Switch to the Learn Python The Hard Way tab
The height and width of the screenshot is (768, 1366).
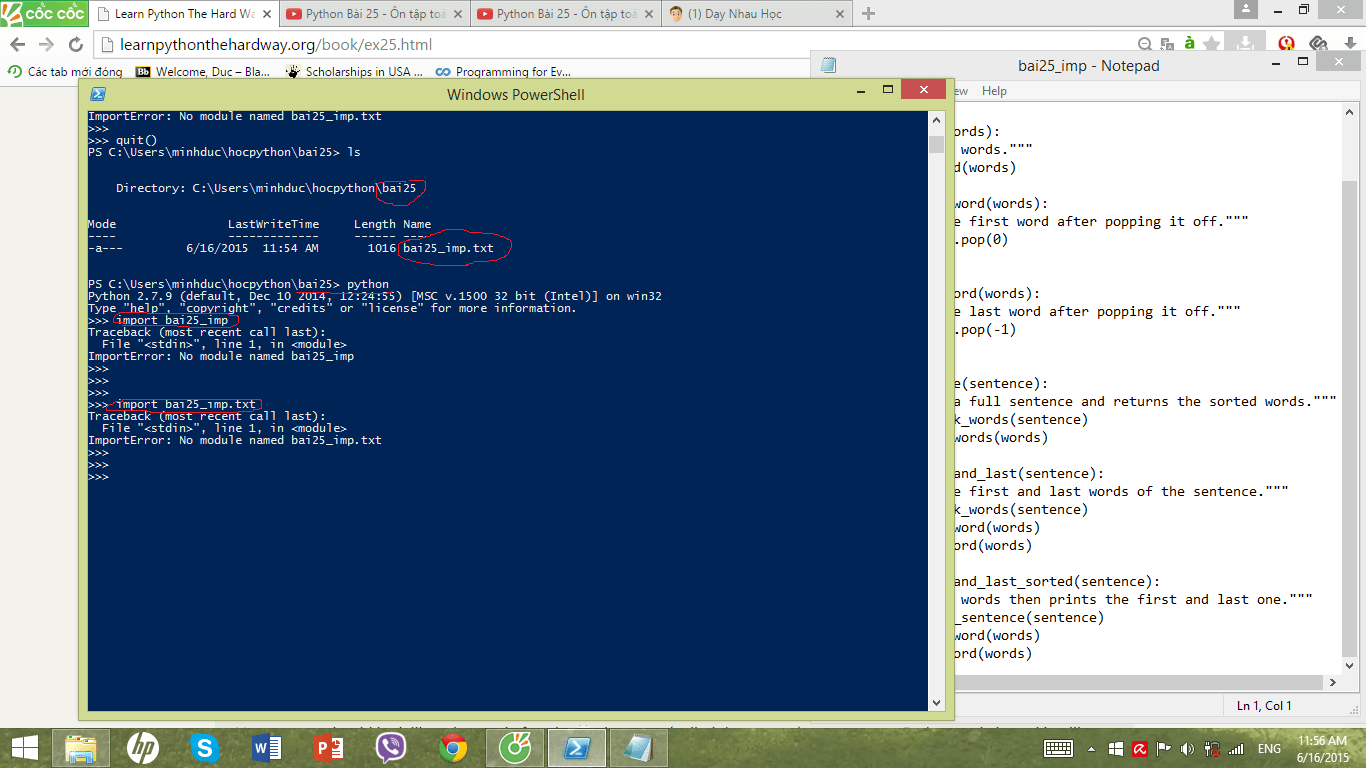pyautogui.click(x=183, y=14)
